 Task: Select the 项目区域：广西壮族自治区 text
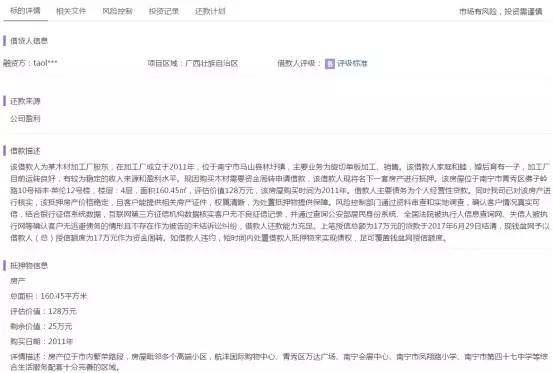pos(193,63)
